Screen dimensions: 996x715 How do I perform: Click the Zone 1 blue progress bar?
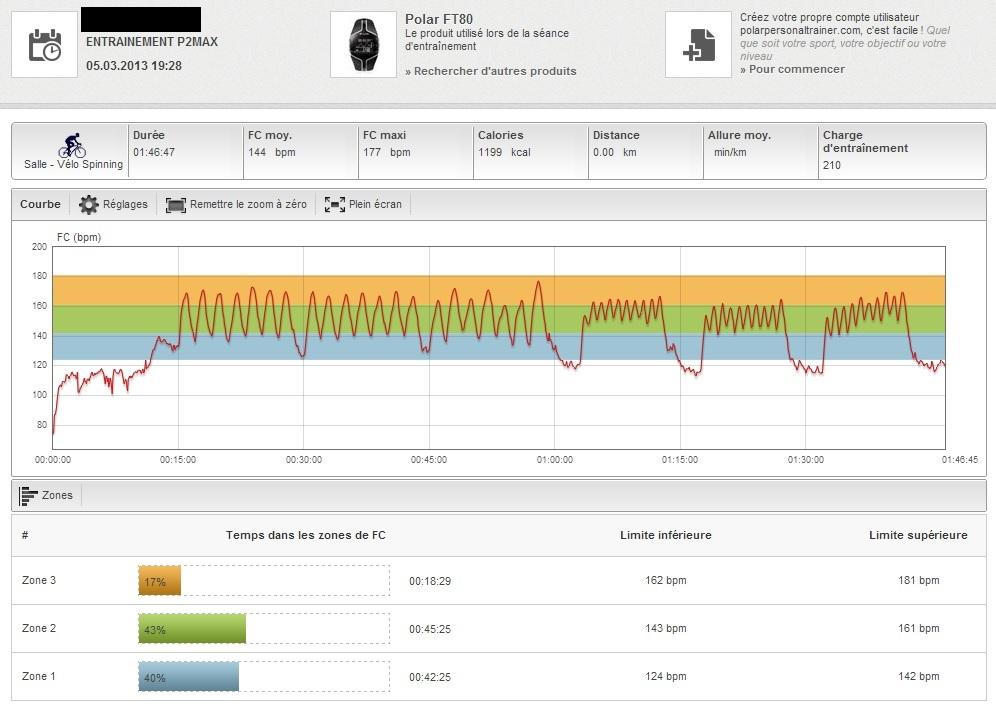[x=189, y=677]
